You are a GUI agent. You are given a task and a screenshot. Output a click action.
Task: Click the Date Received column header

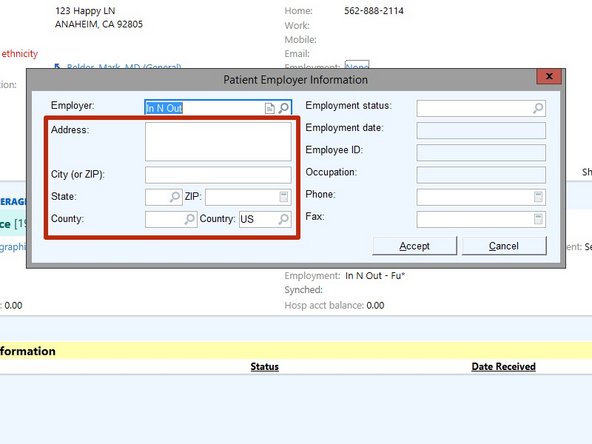point(503,367)
